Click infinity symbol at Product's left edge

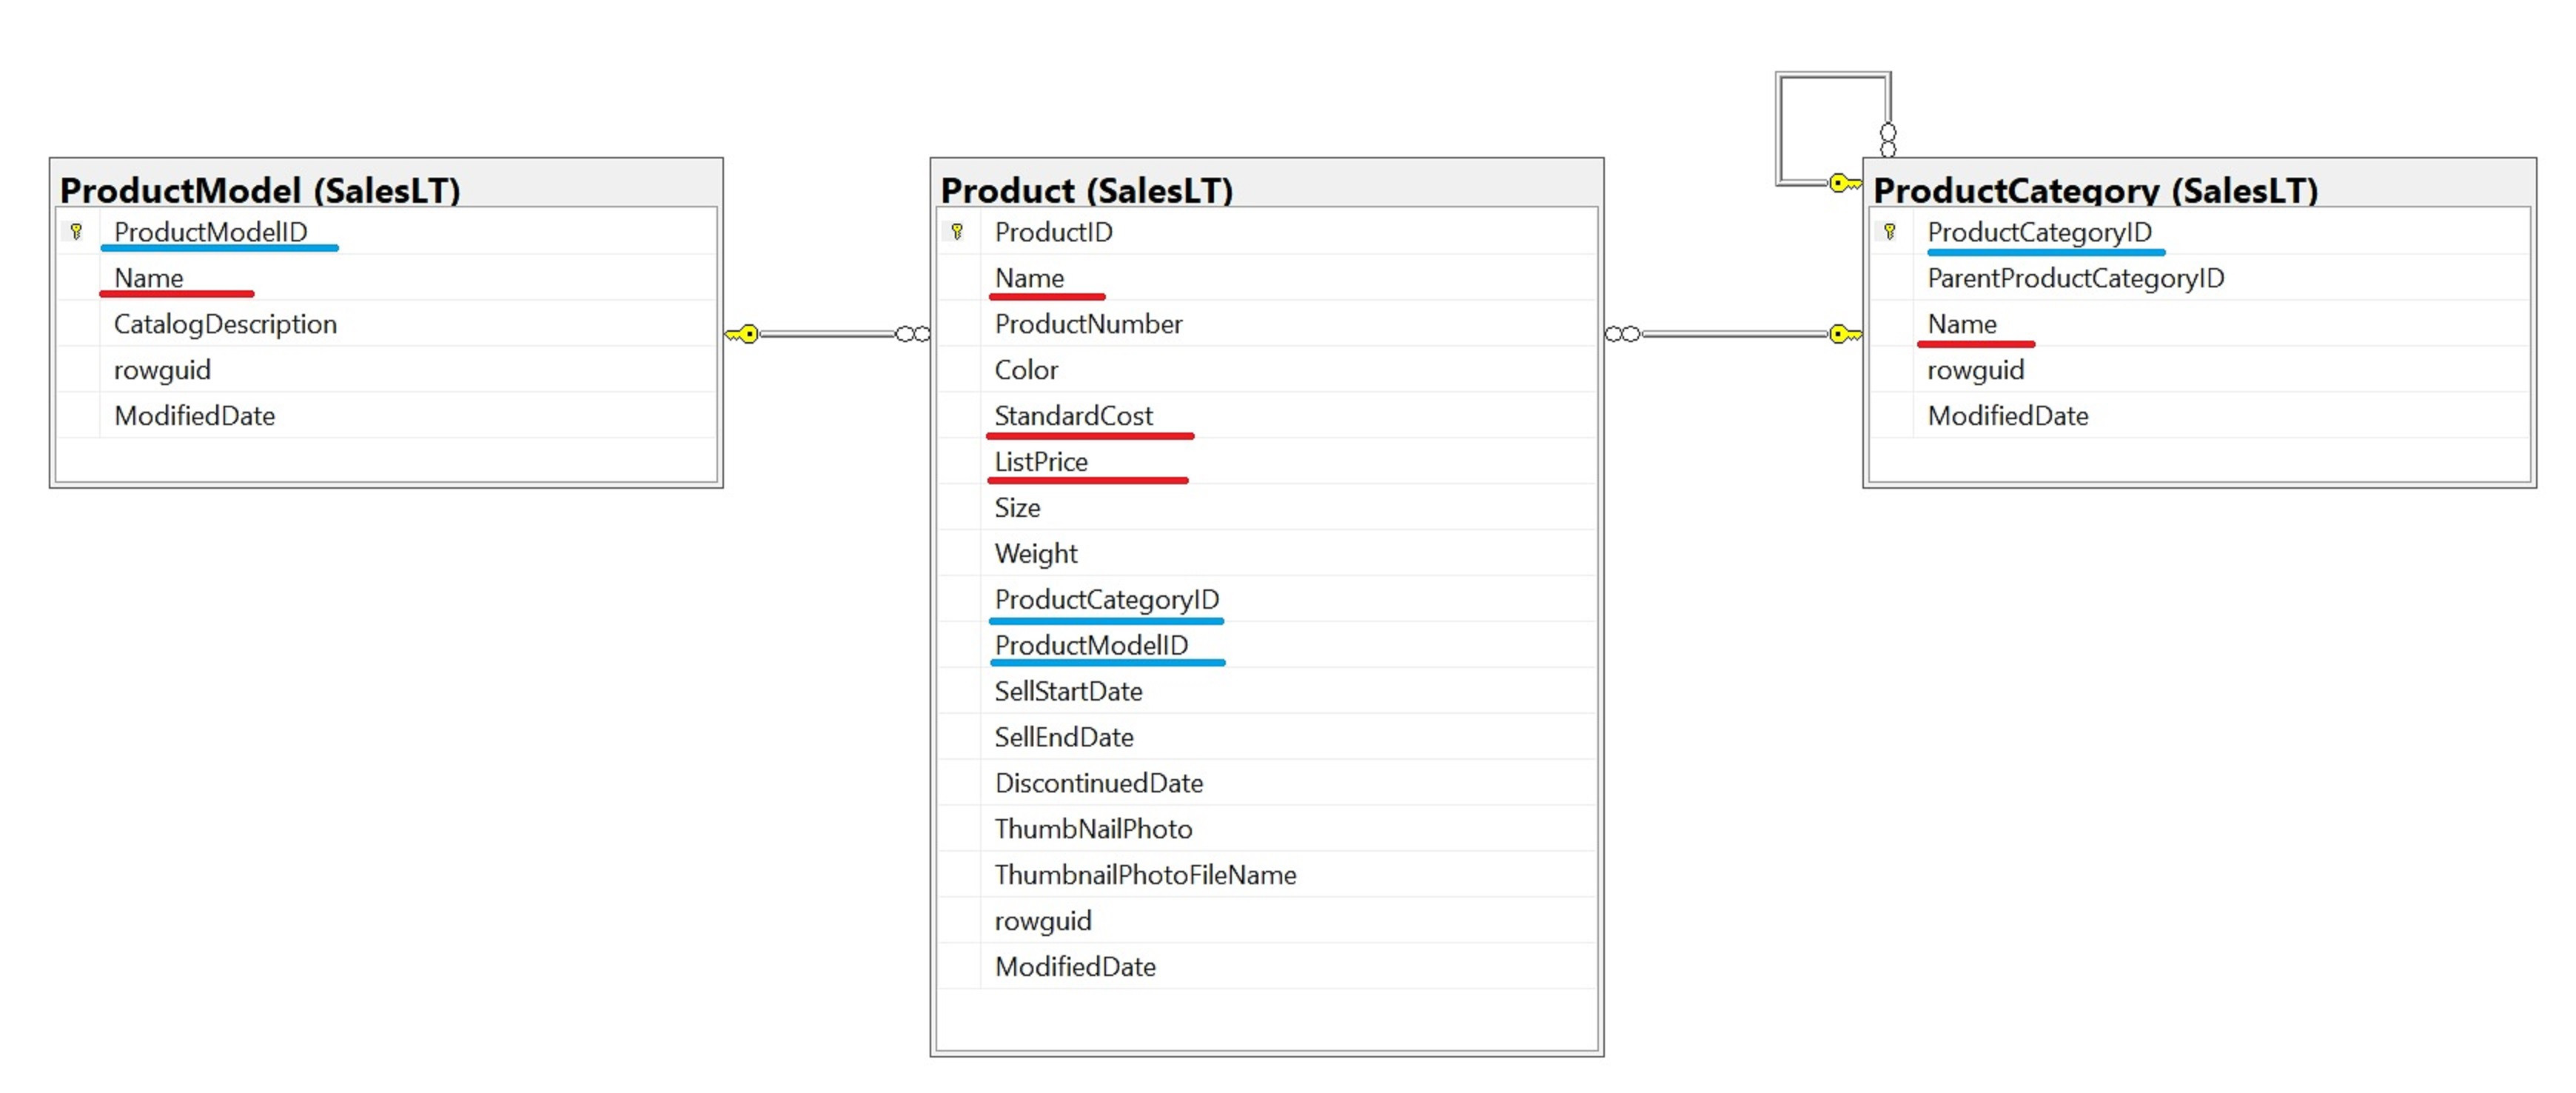912,334
